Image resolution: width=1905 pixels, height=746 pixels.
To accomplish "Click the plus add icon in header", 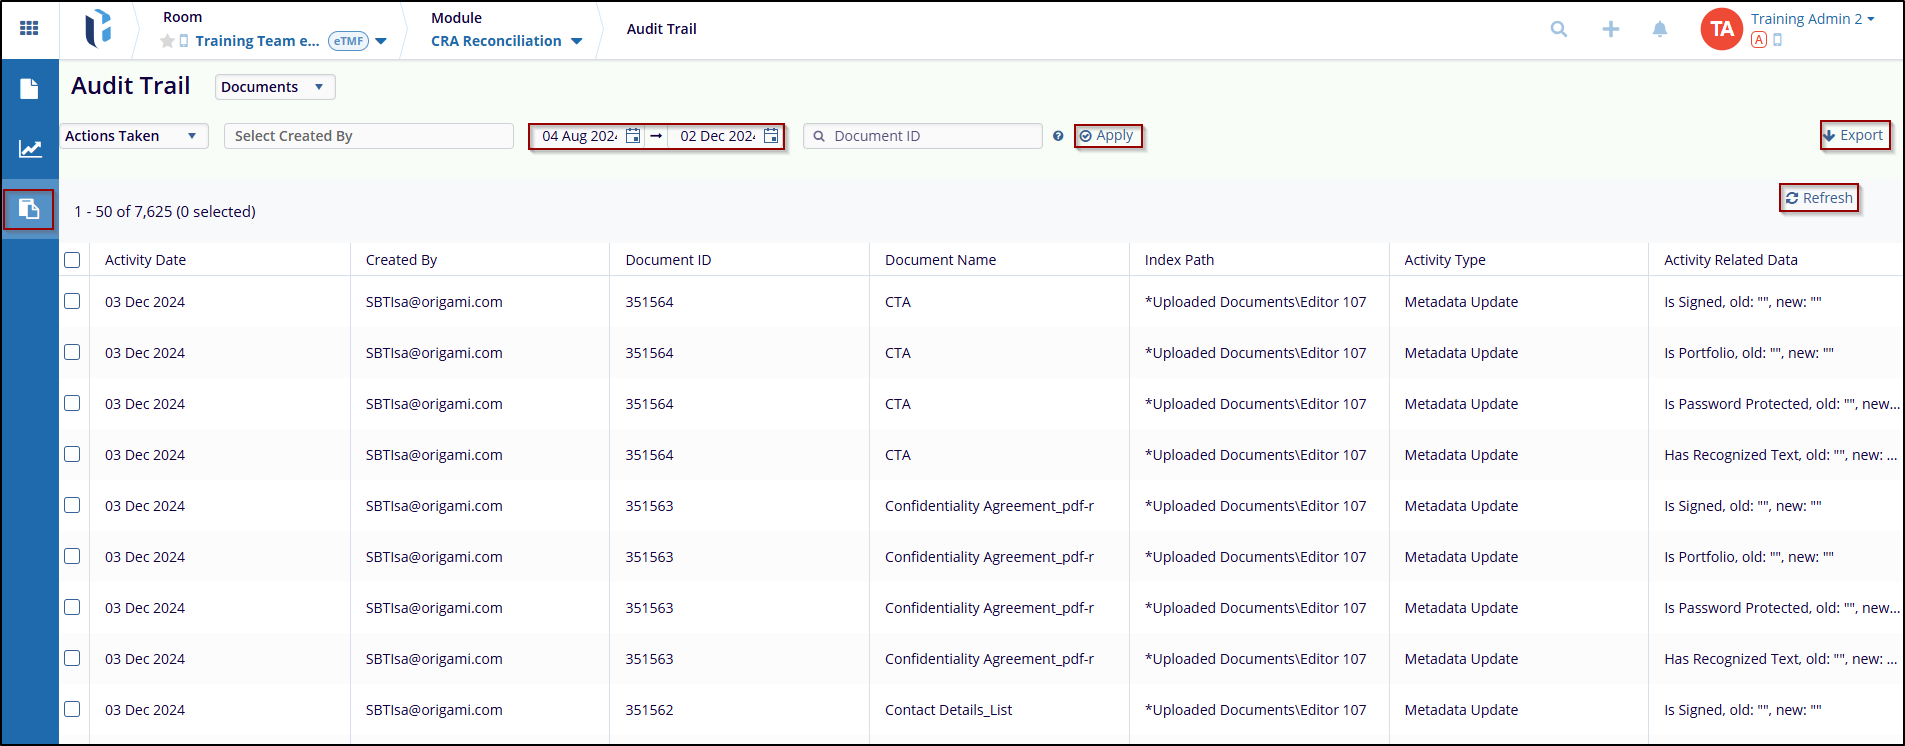I will tap(1610, 29).
